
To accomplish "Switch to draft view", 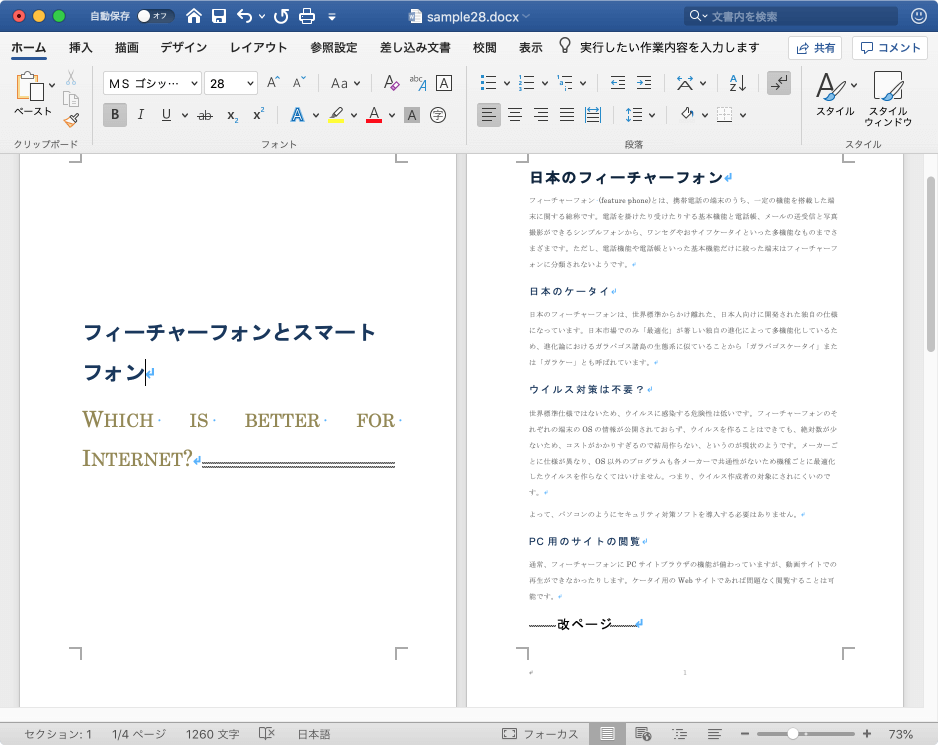I will pos(714,734).
